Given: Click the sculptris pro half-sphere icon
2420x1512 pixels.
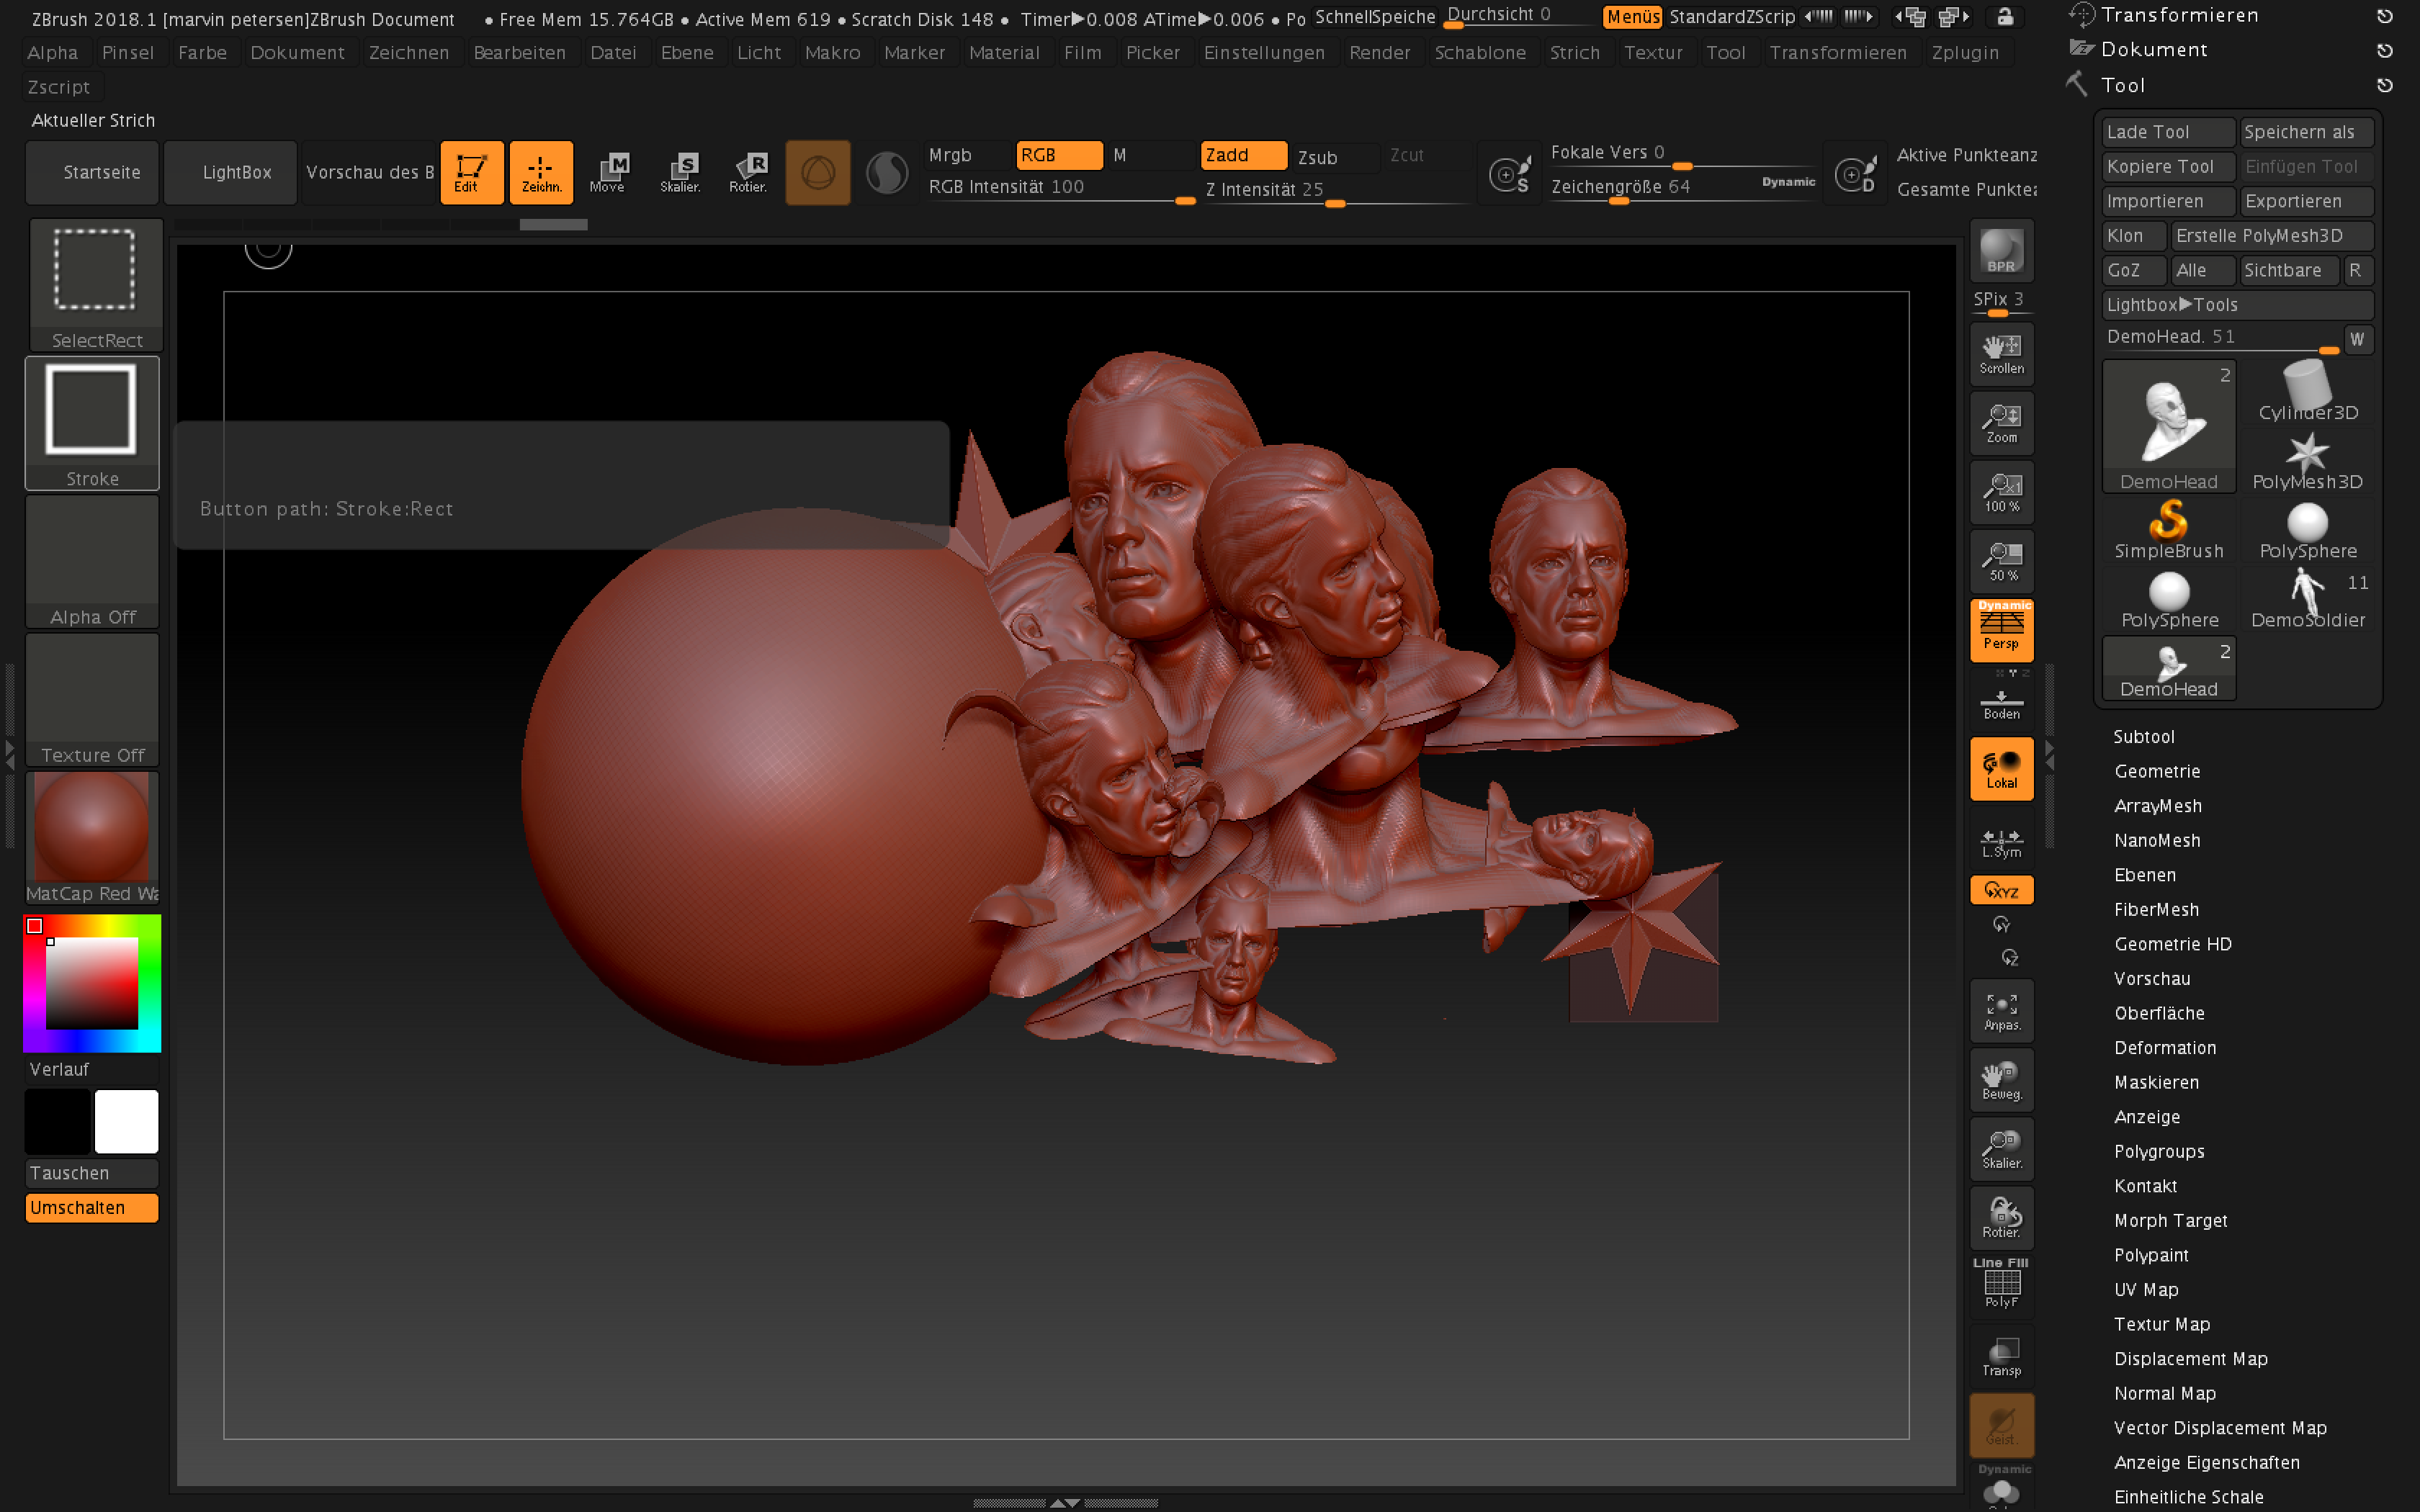Looking at the screenshot, I should click(x=886, y=172).
